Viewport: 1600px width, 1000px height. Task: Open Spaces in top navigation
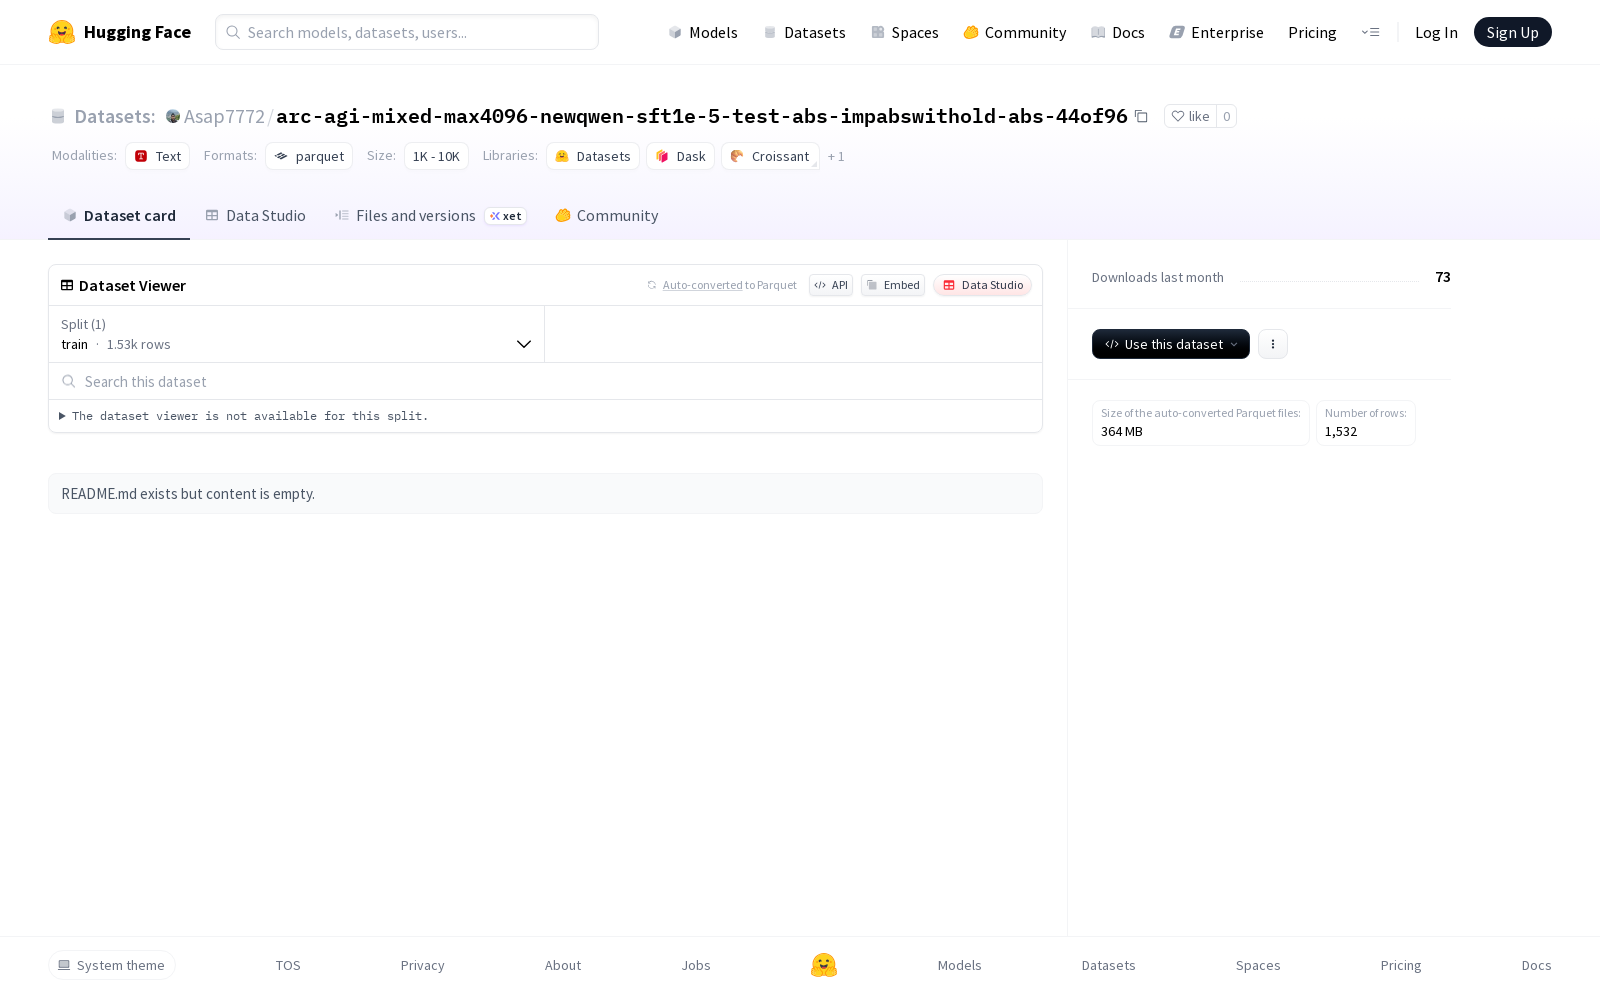[904, 32]
